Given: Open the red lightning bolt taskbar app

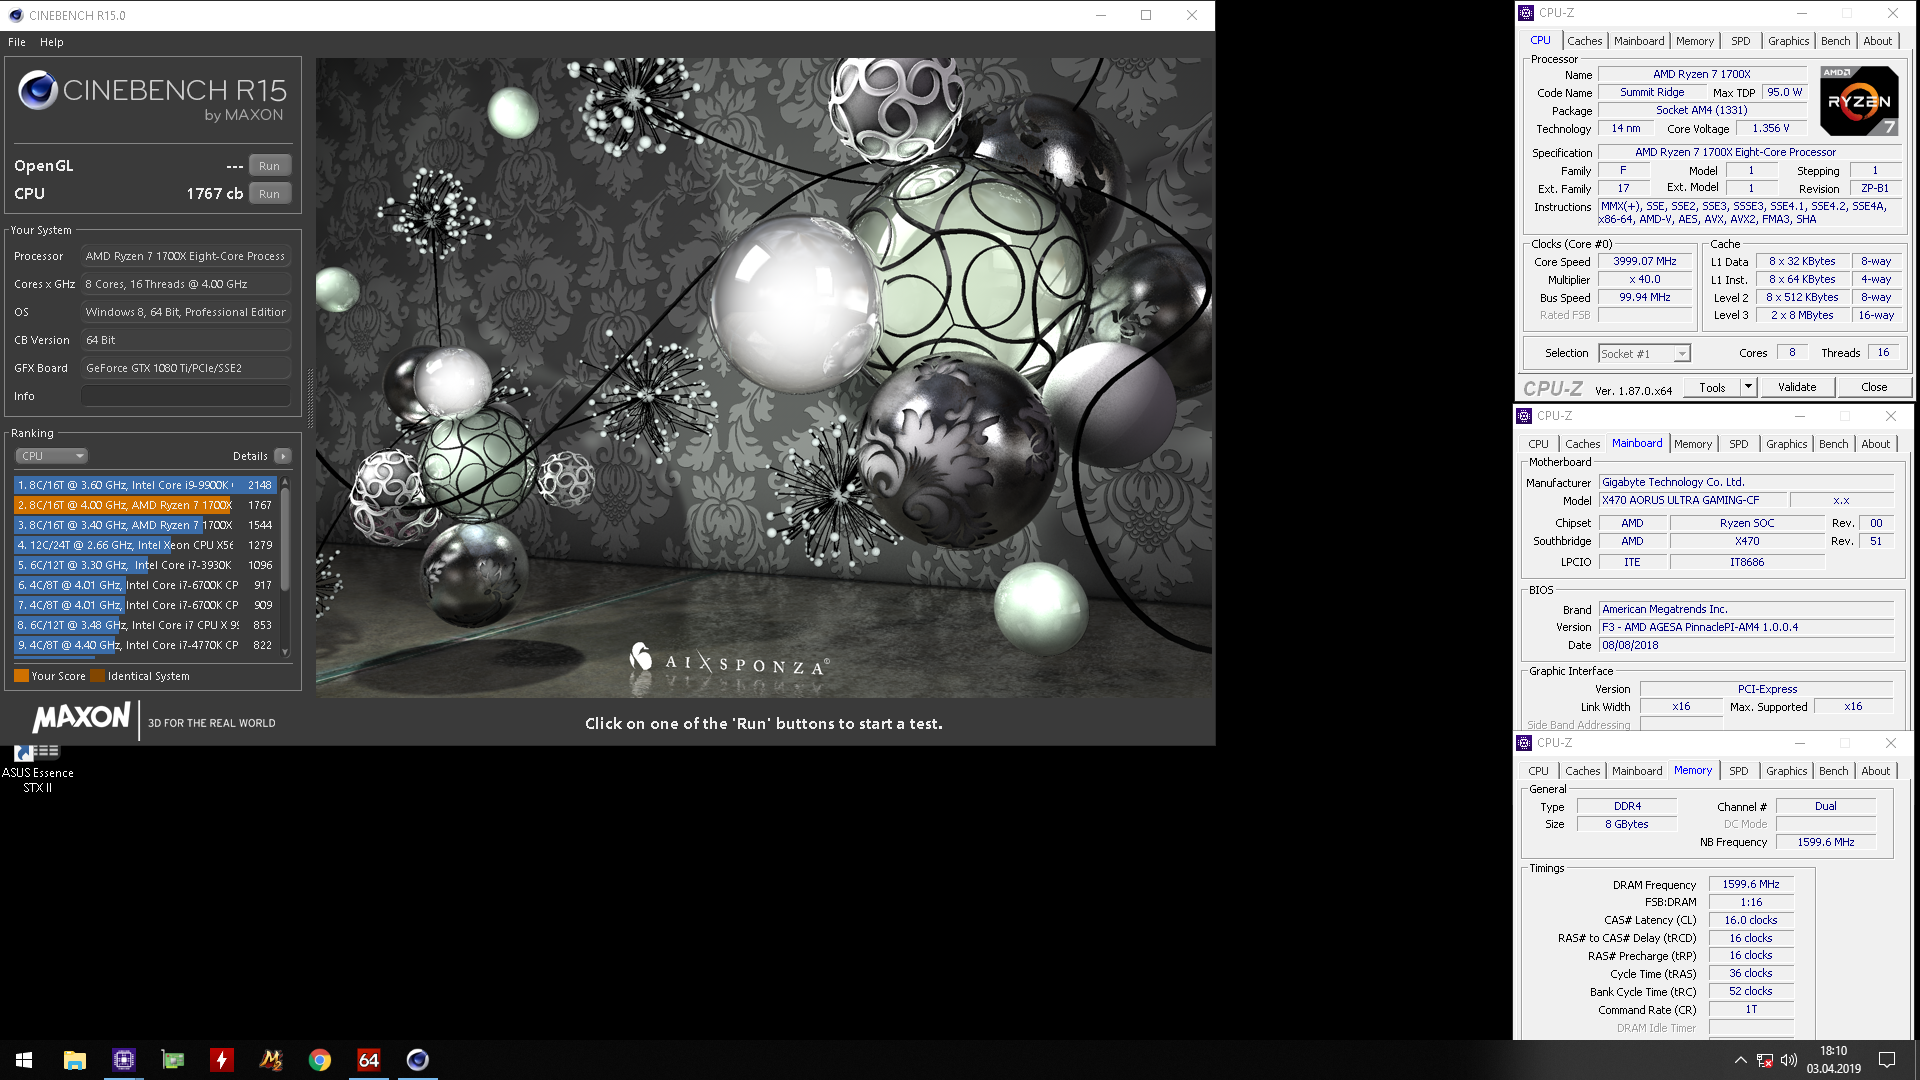Looking at the screenshot, I should 222,1060.
